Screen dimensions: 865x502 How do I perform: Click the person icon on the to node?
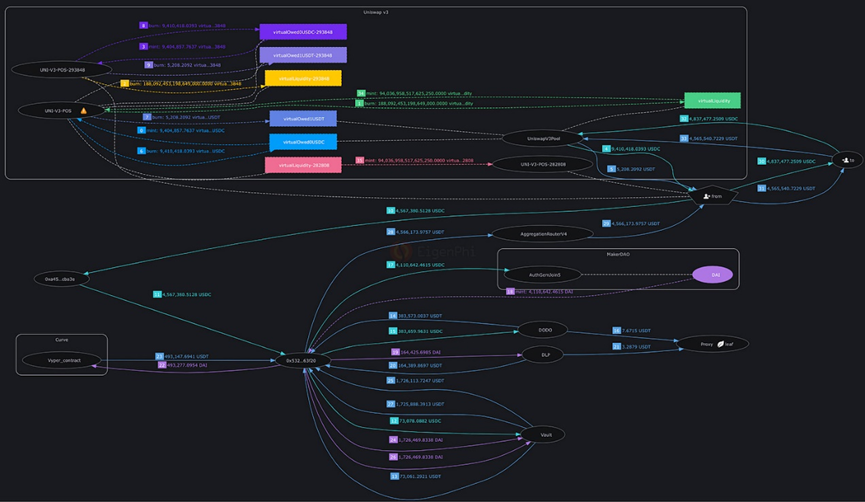tap(845, 160)
